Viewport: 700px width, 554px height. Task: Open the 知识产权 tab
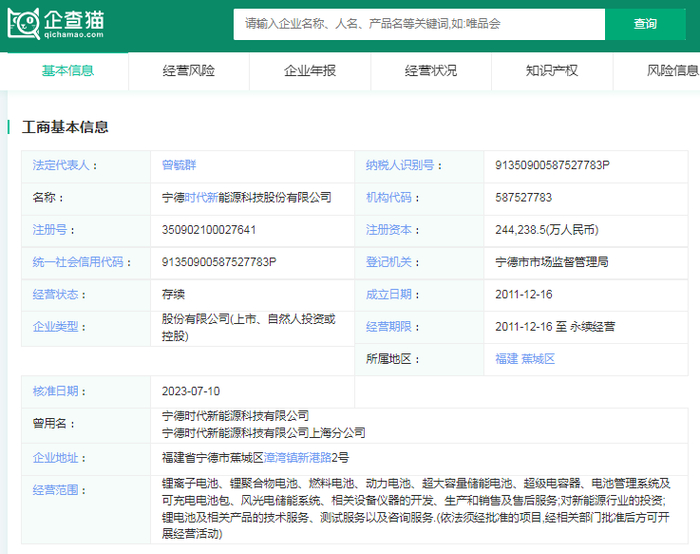pos(551,70)
